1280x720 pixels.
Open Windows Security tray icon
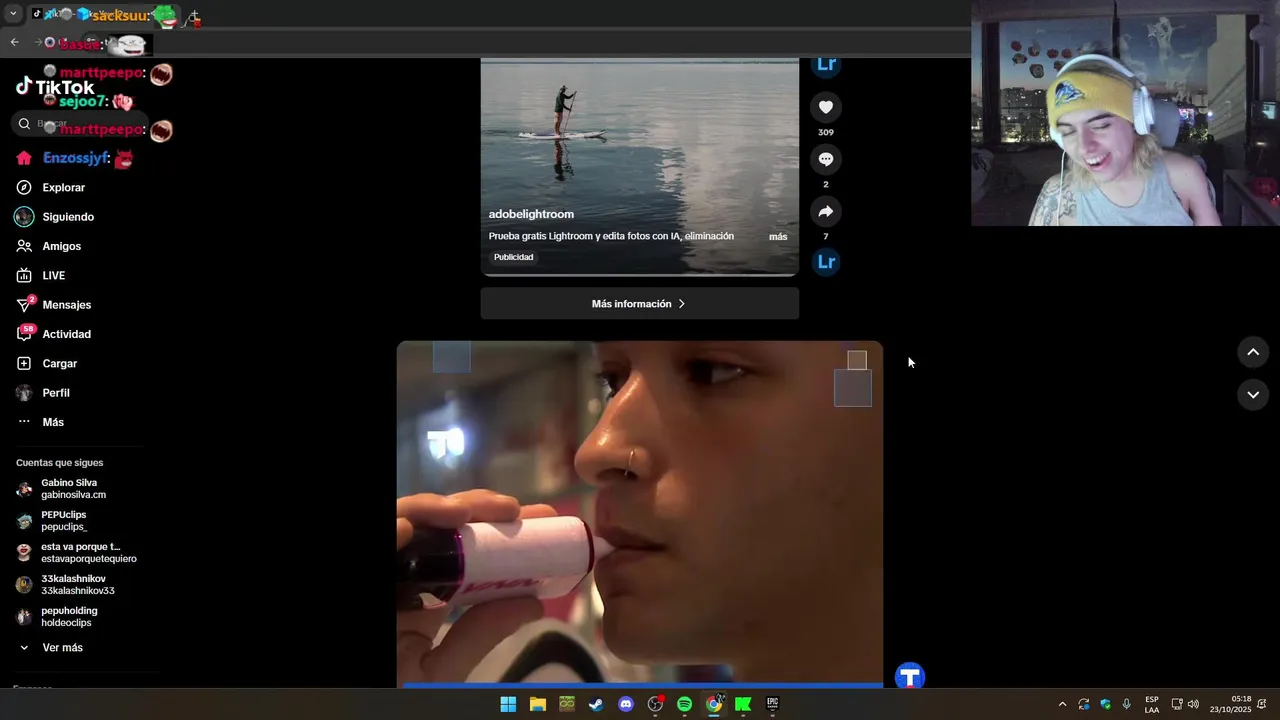pos(1105,704)
